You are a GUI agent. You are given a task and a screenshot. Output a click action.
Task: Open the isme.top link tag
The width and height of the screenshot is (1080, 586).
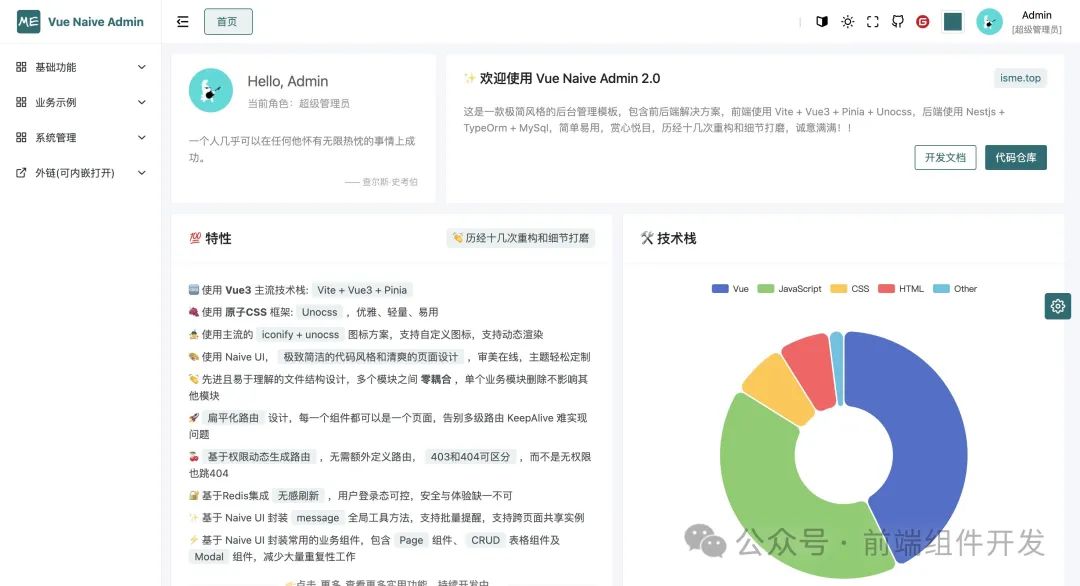pos(1020,78)
